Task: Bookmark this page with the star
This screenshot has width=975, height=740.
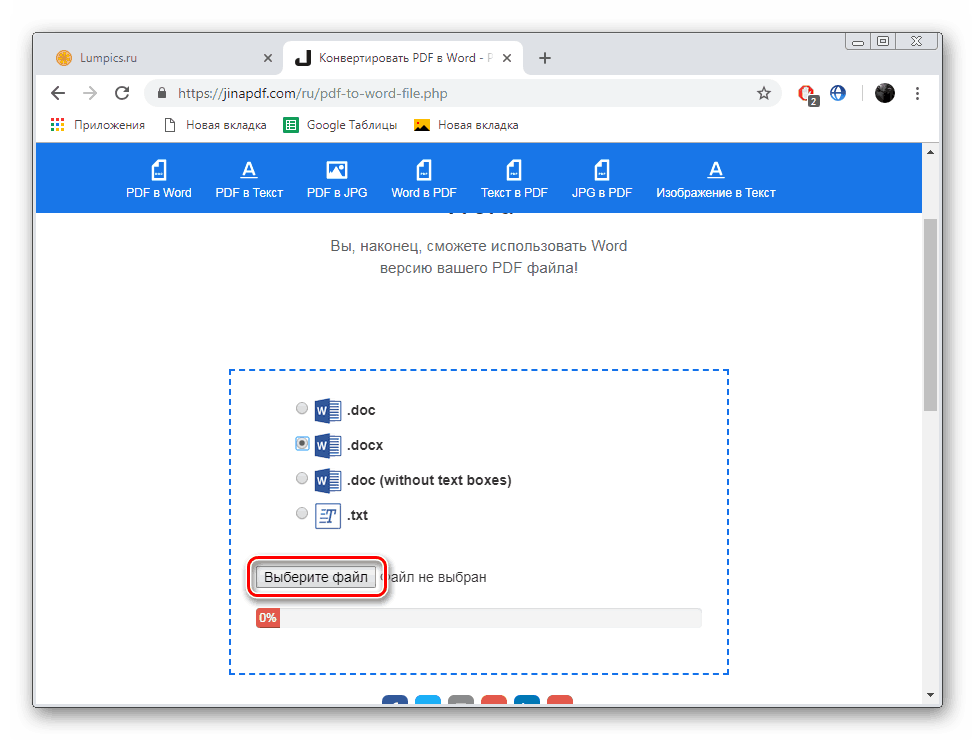Action: coord(764,93)
